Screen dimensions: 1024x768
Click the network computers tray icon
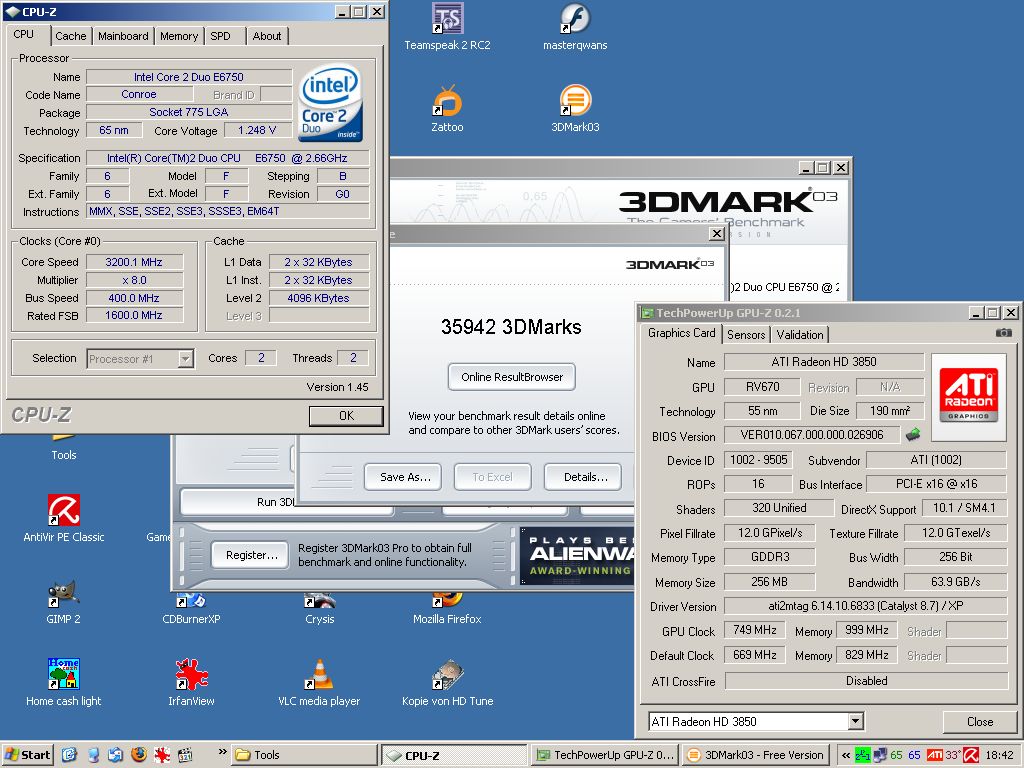[880, 755]
